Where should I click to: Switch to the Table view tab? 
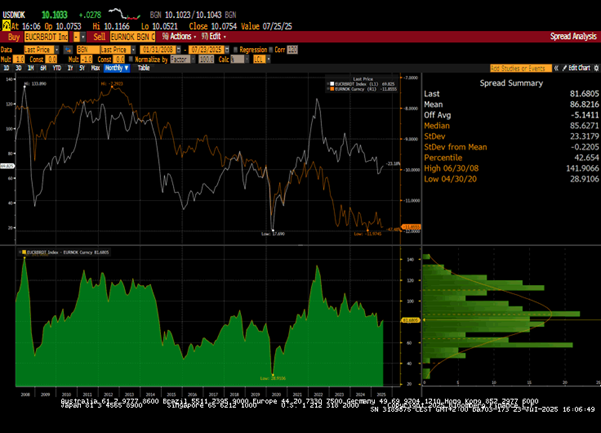point(143,68)
